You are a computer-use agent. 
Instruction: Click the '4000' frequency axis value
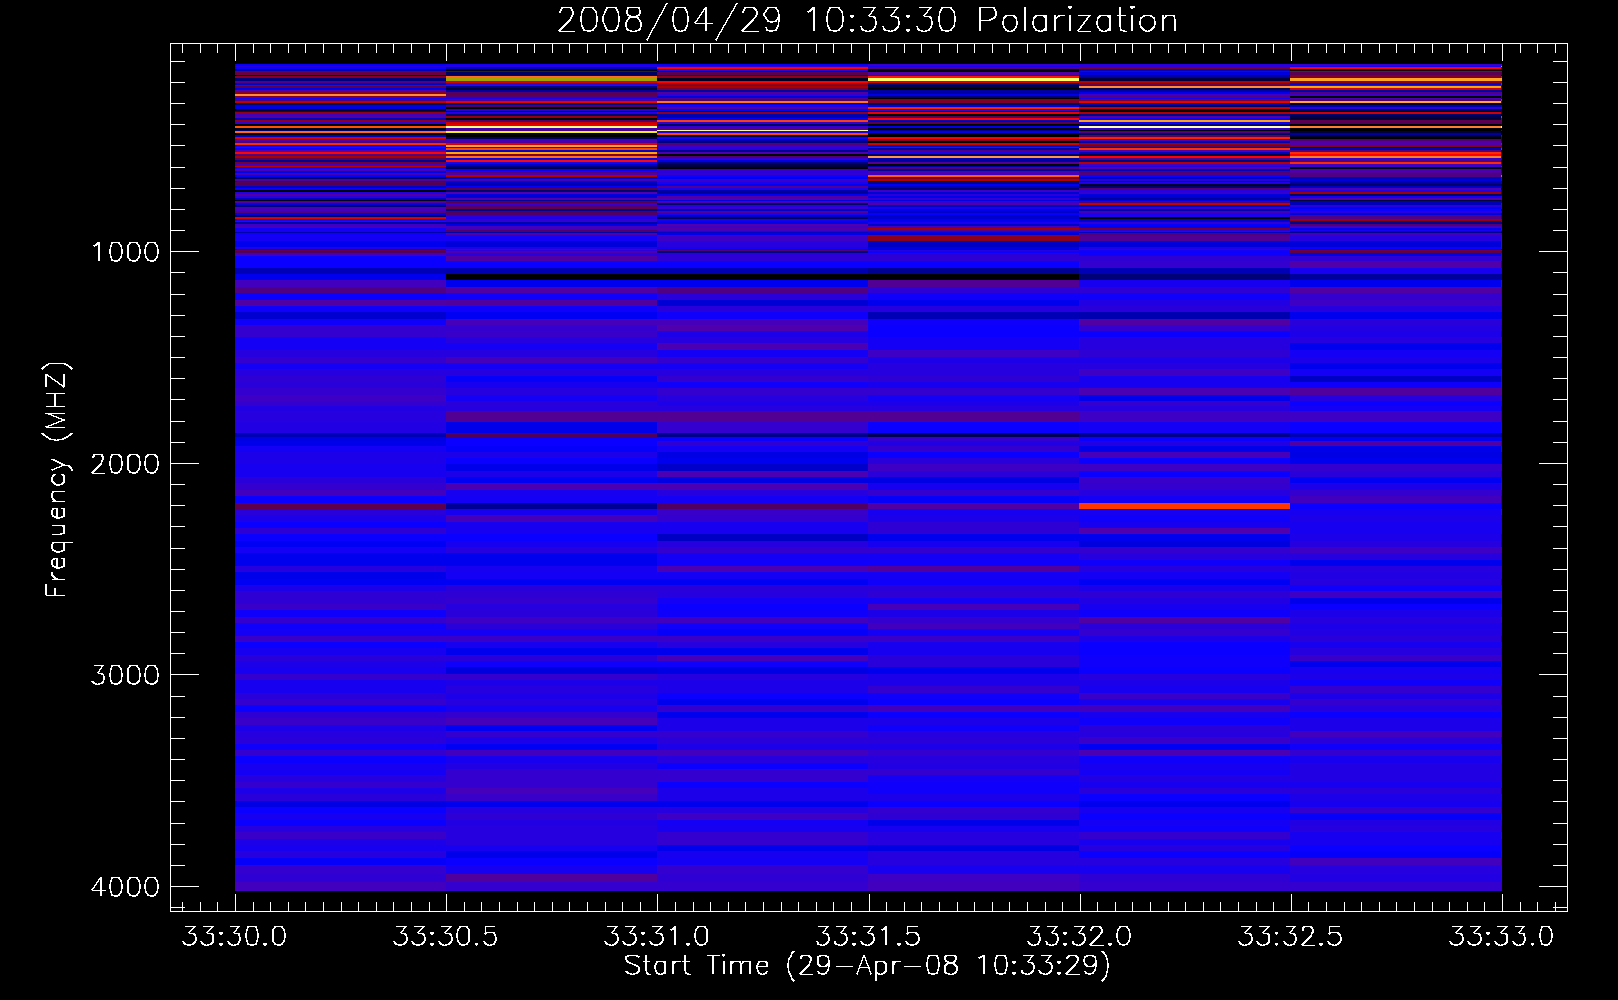[x=126, y=887]
